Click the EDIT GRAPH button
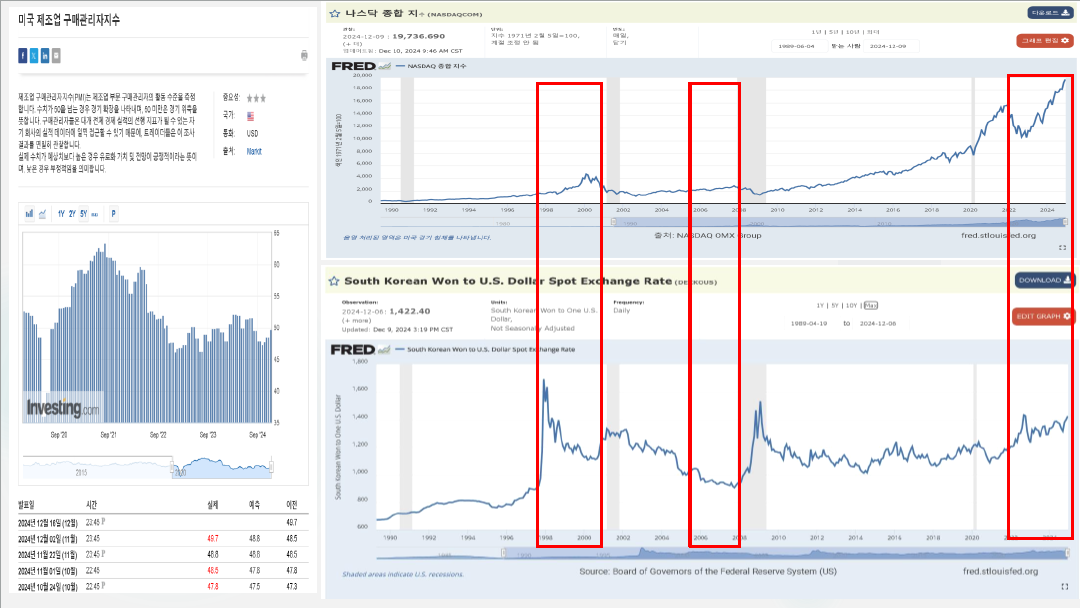The height and width of the screenshot is (608, 1080). coord(1043,316)
